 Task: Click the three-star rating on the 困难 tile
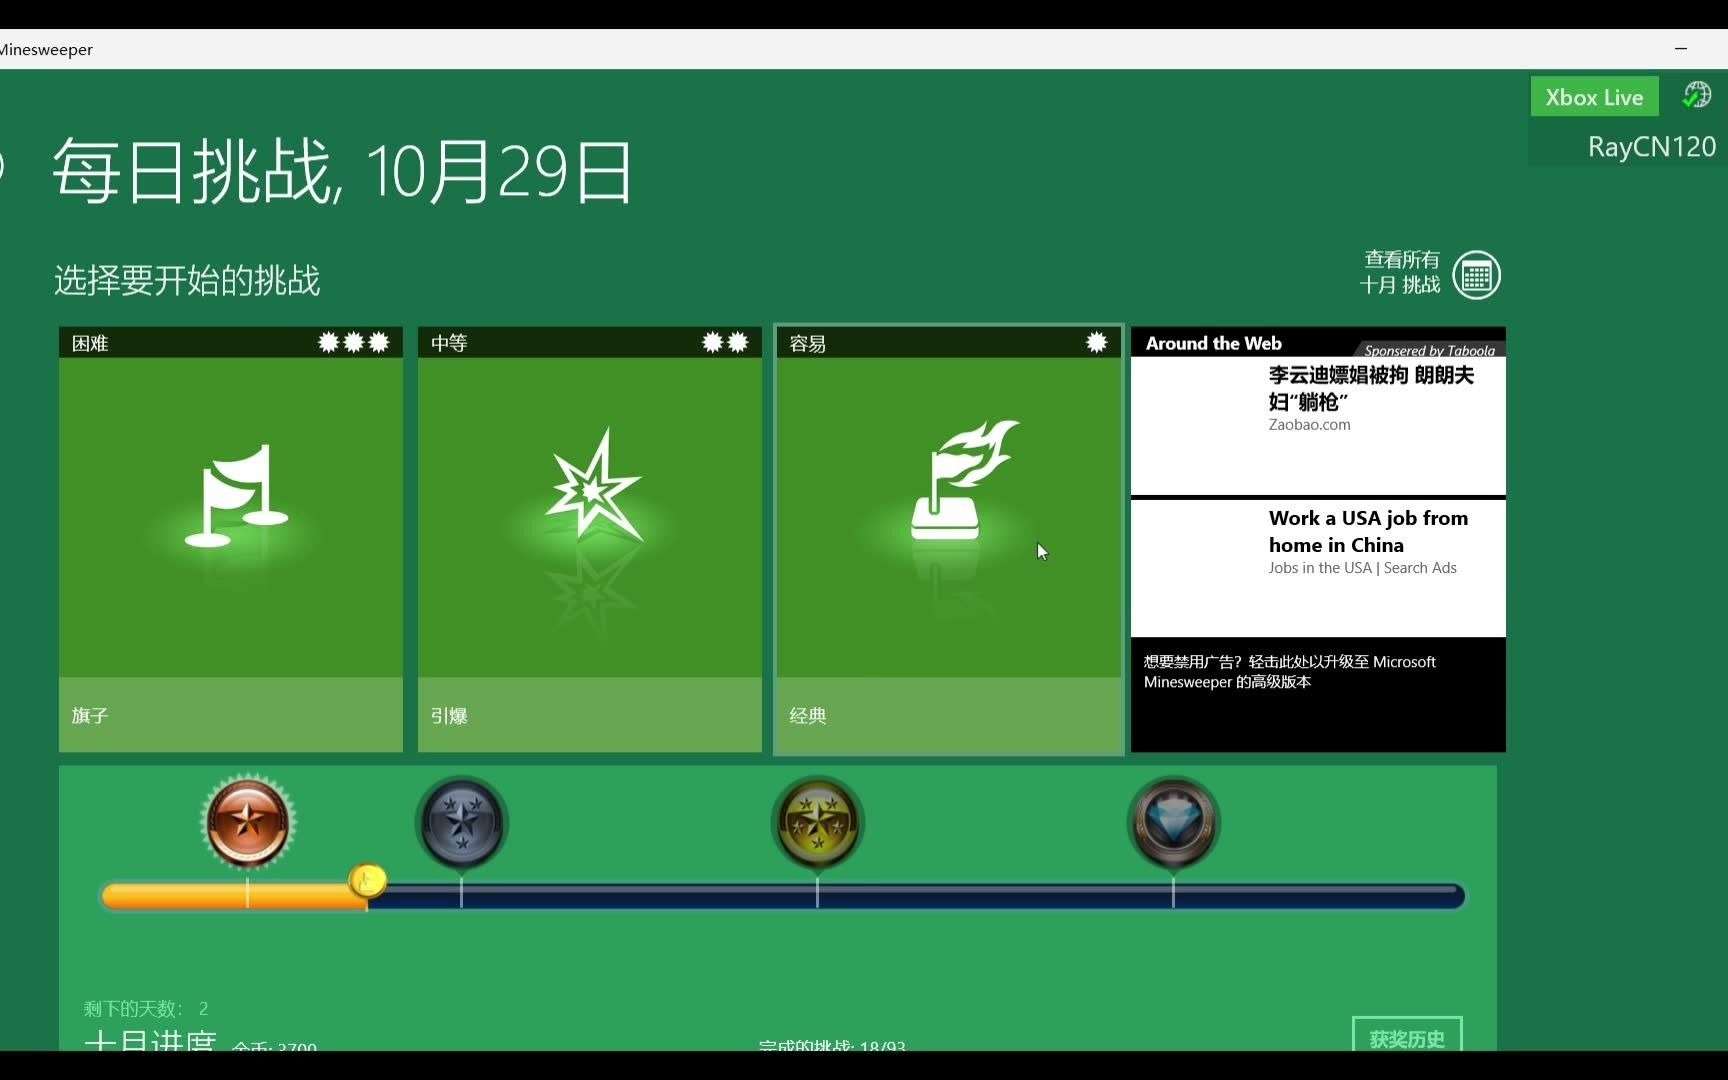(354, 343)
